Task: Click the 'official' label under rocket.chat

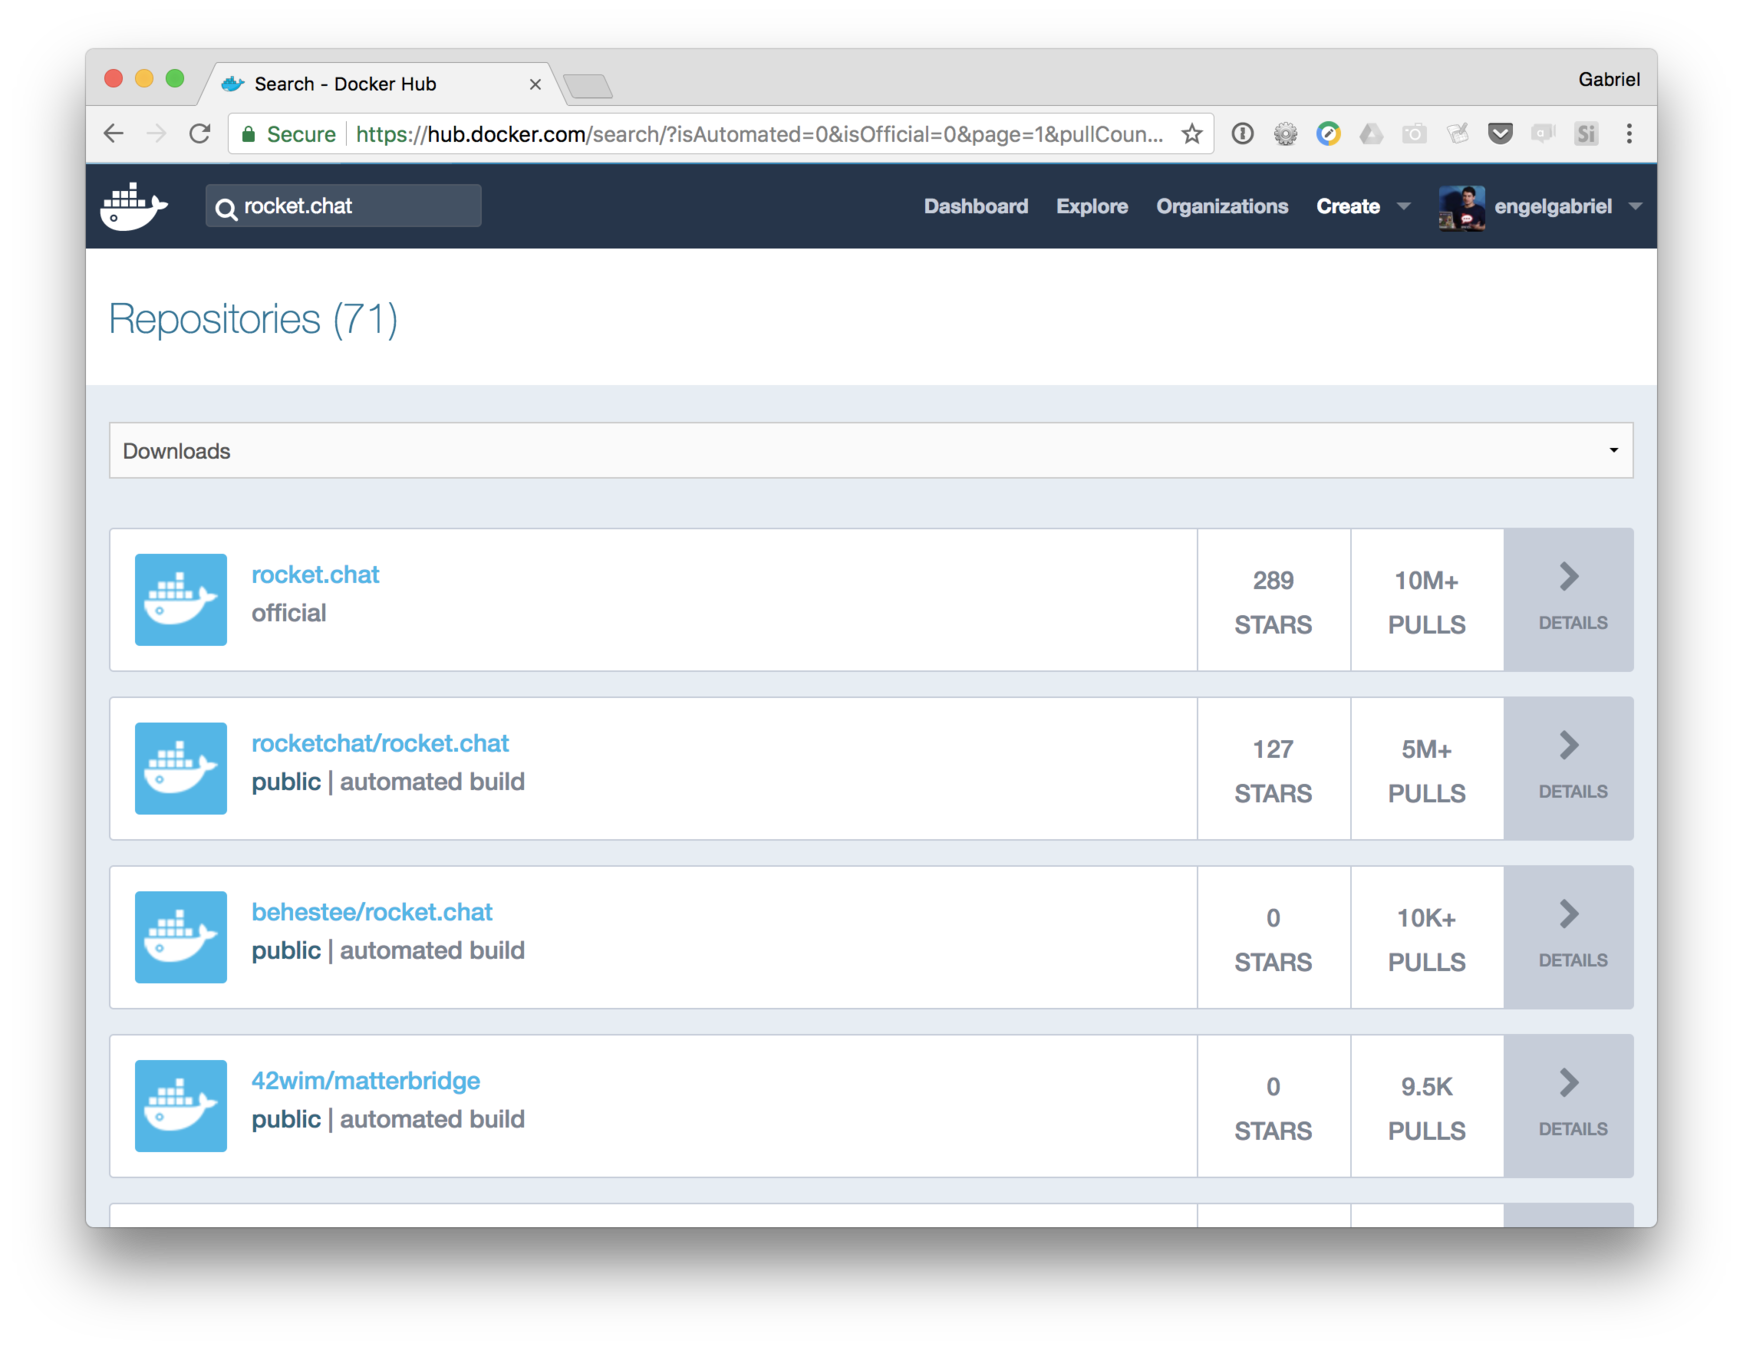Action: point(289,613)
